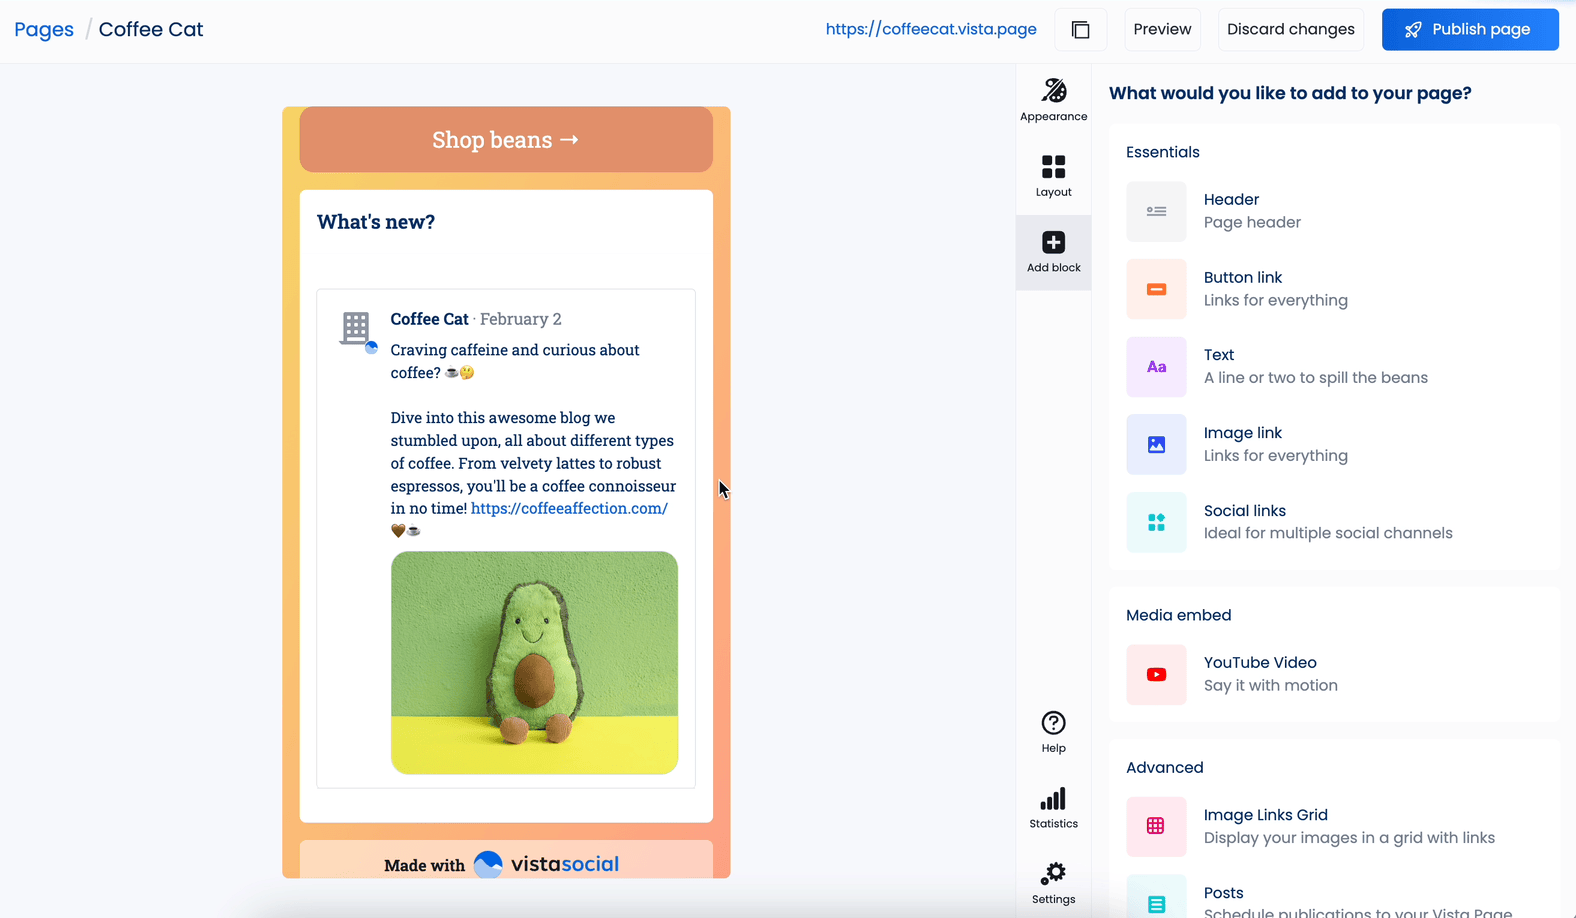
Task: Add Social links via 'Ideal for multiple' description
Action: click(1328, 533)
